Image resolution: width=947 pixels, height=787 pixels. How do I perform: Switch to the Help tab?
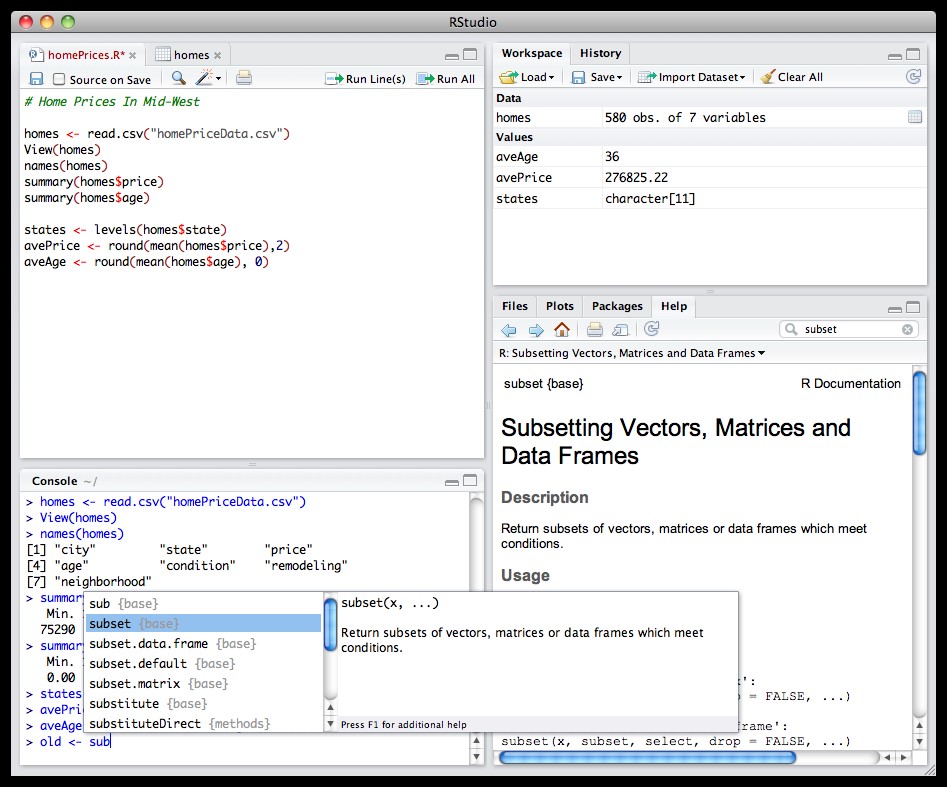point(674,306)
